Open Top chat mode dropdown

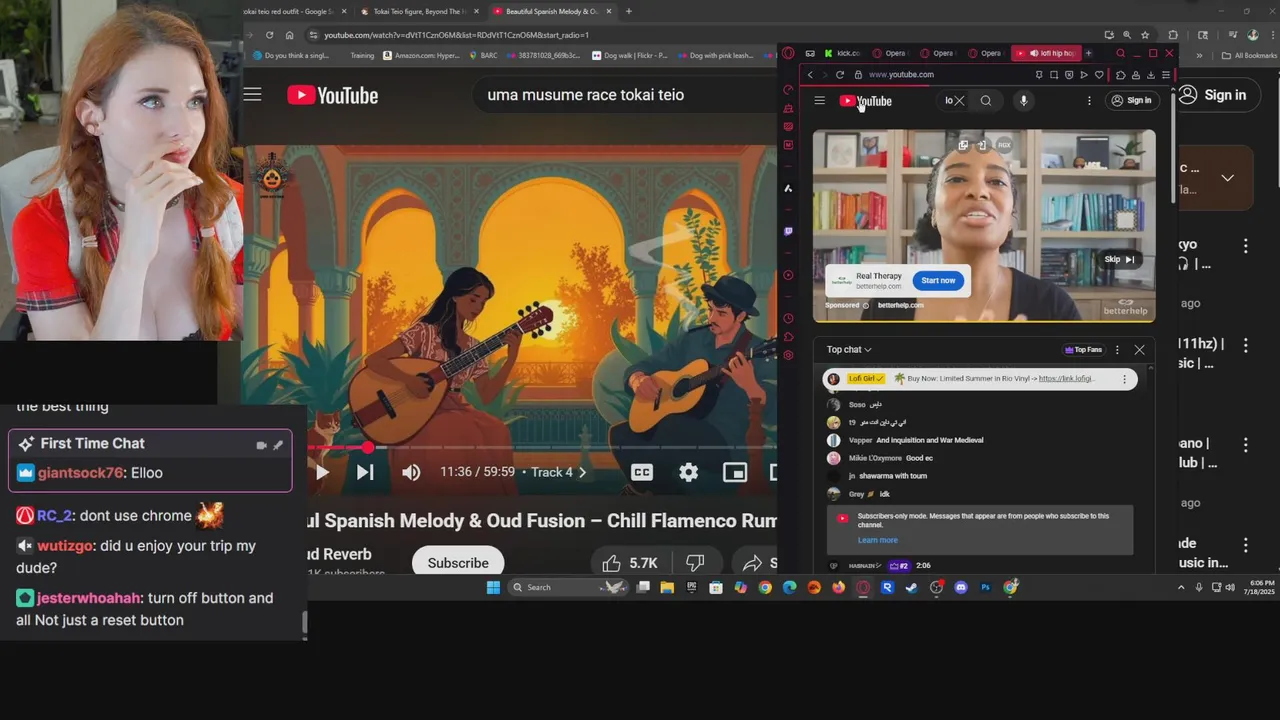[x=849, y=349]
